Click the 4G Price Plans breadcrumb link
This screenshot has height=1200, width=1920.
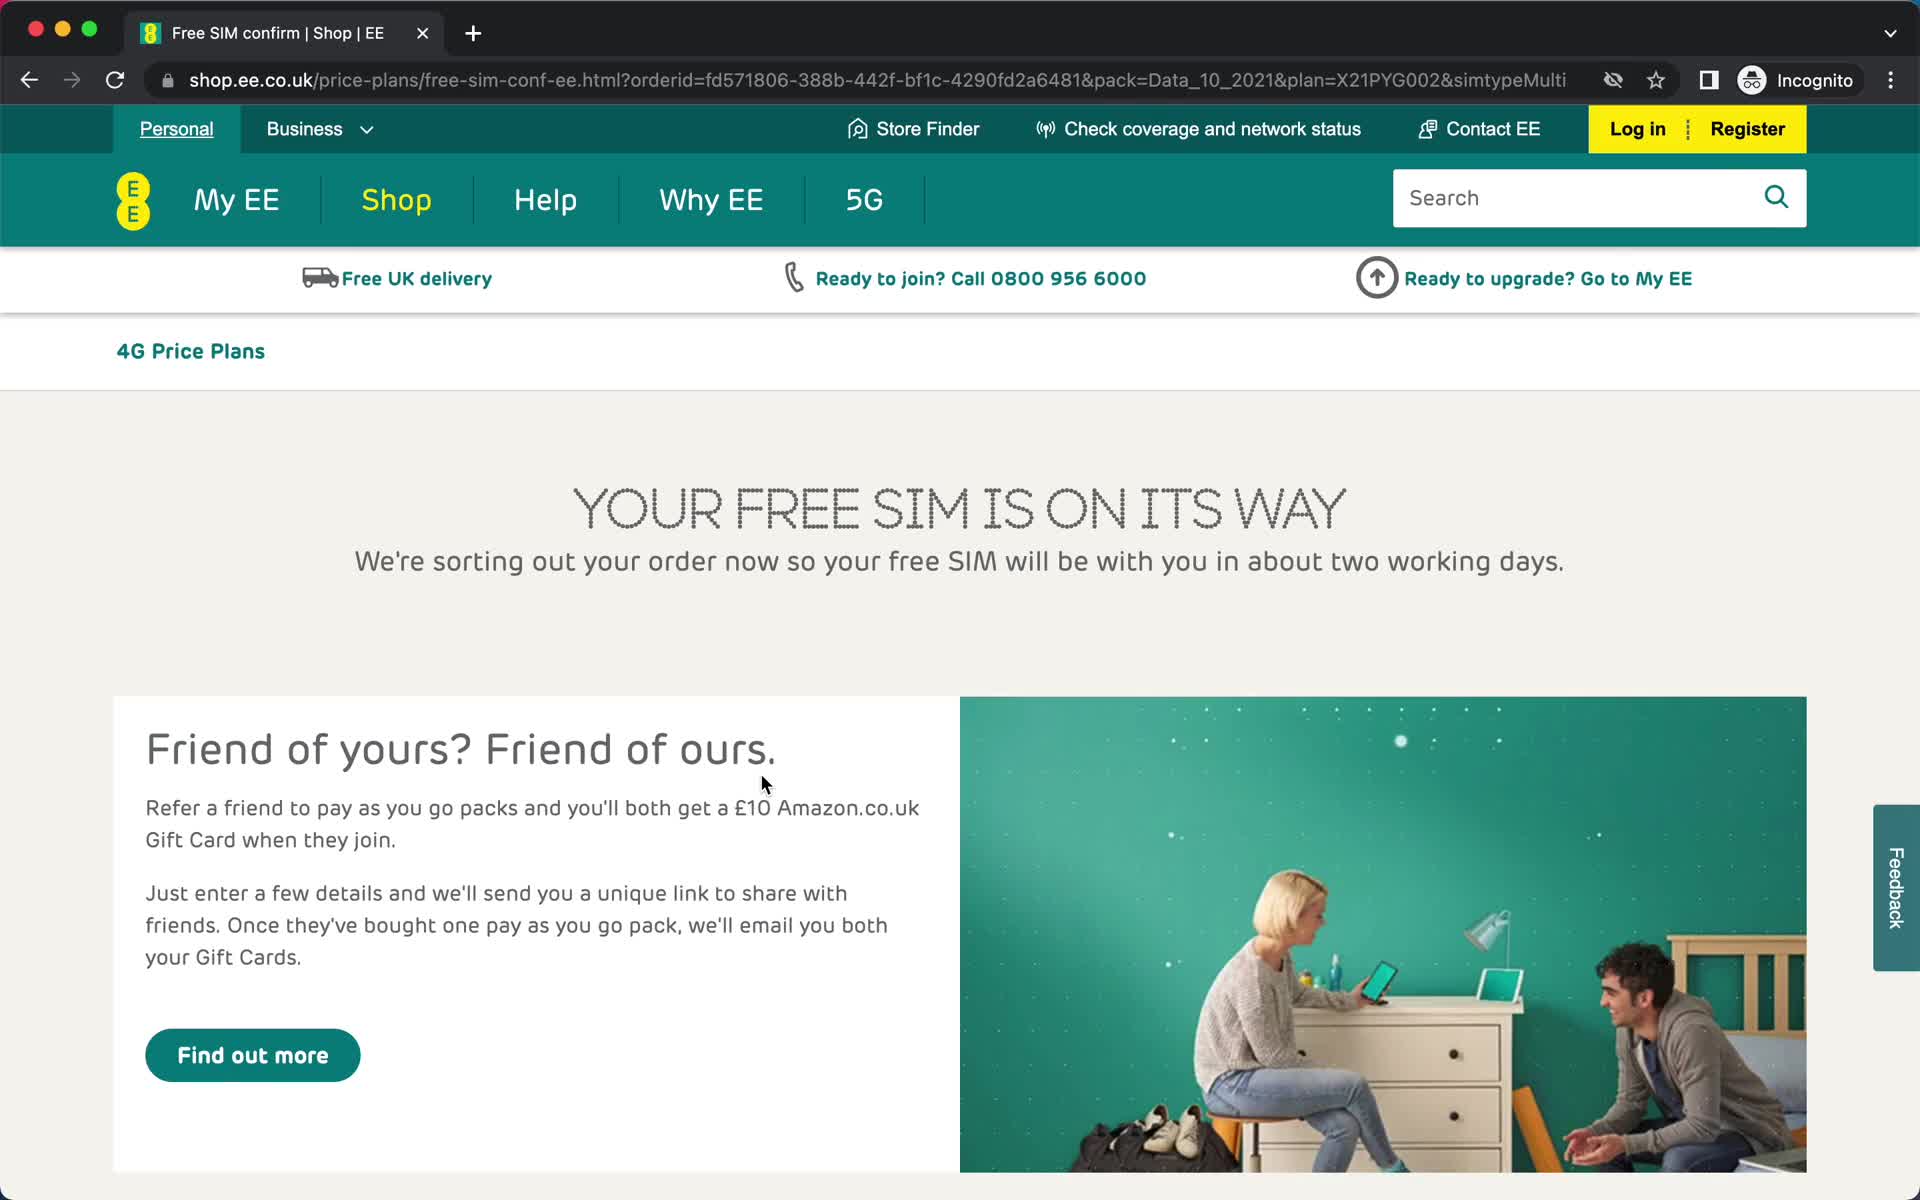191,350
